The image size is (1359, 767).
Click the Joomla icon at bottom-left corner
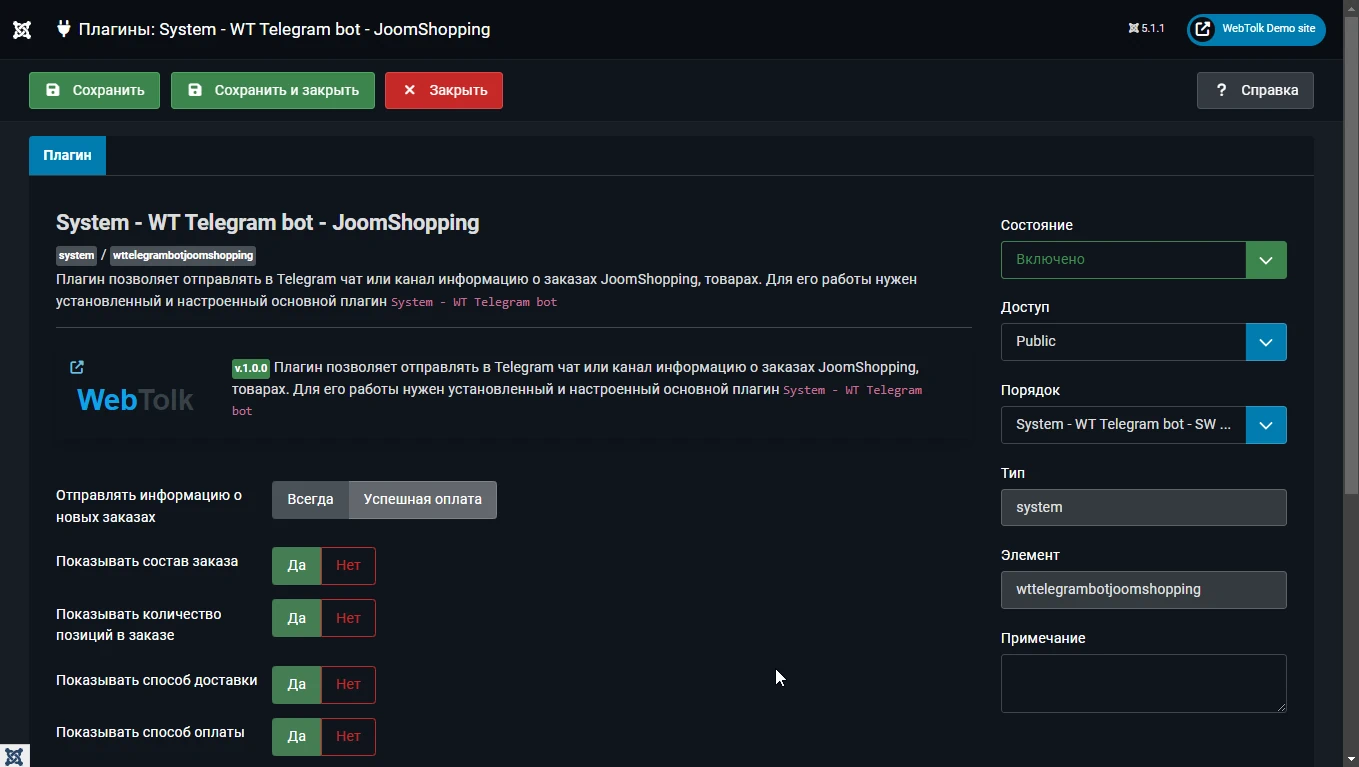pyautogui.click(x=14, y=755)
